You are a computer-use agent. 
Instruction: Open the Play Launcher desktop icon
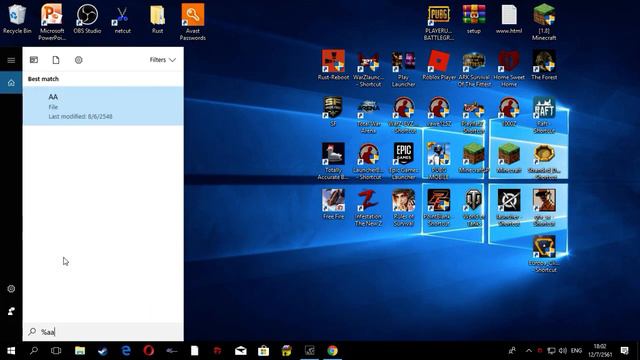pos(403,69)
